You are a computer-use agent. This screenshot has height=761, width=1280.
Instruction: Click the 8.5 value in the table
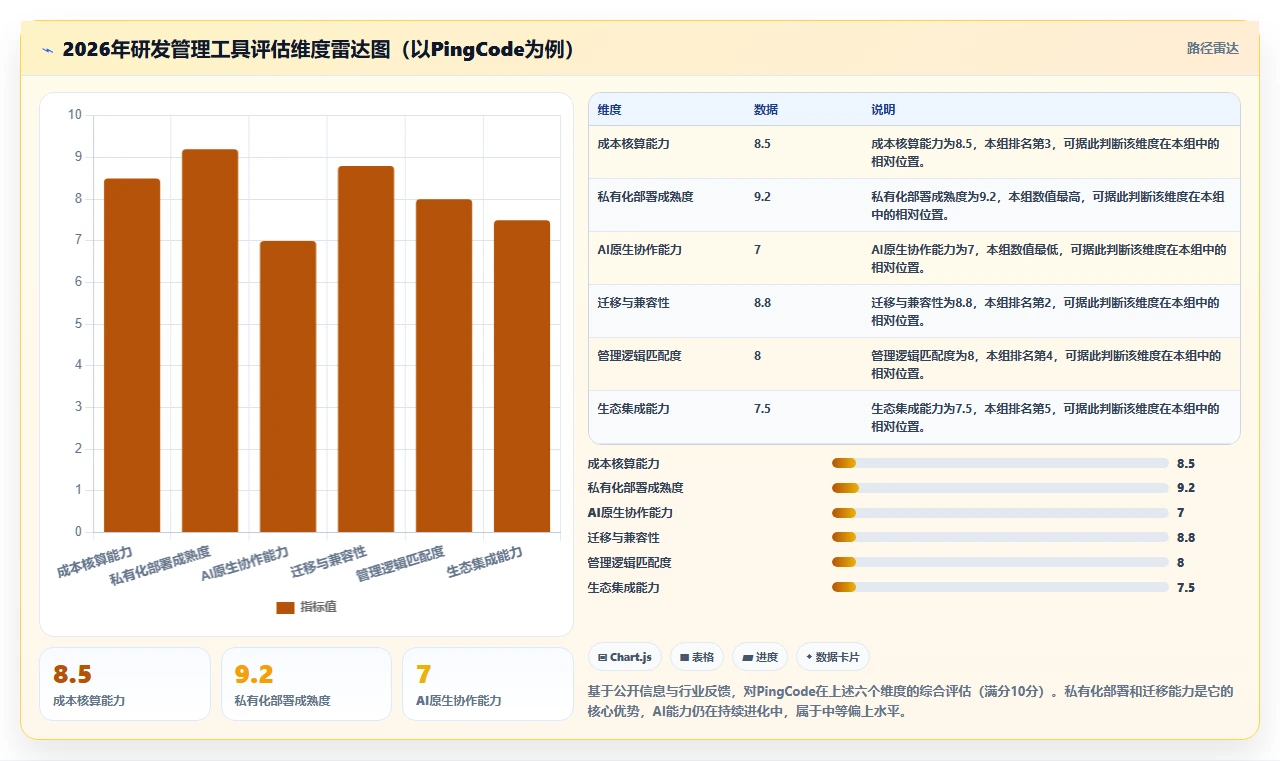(762, 144)
